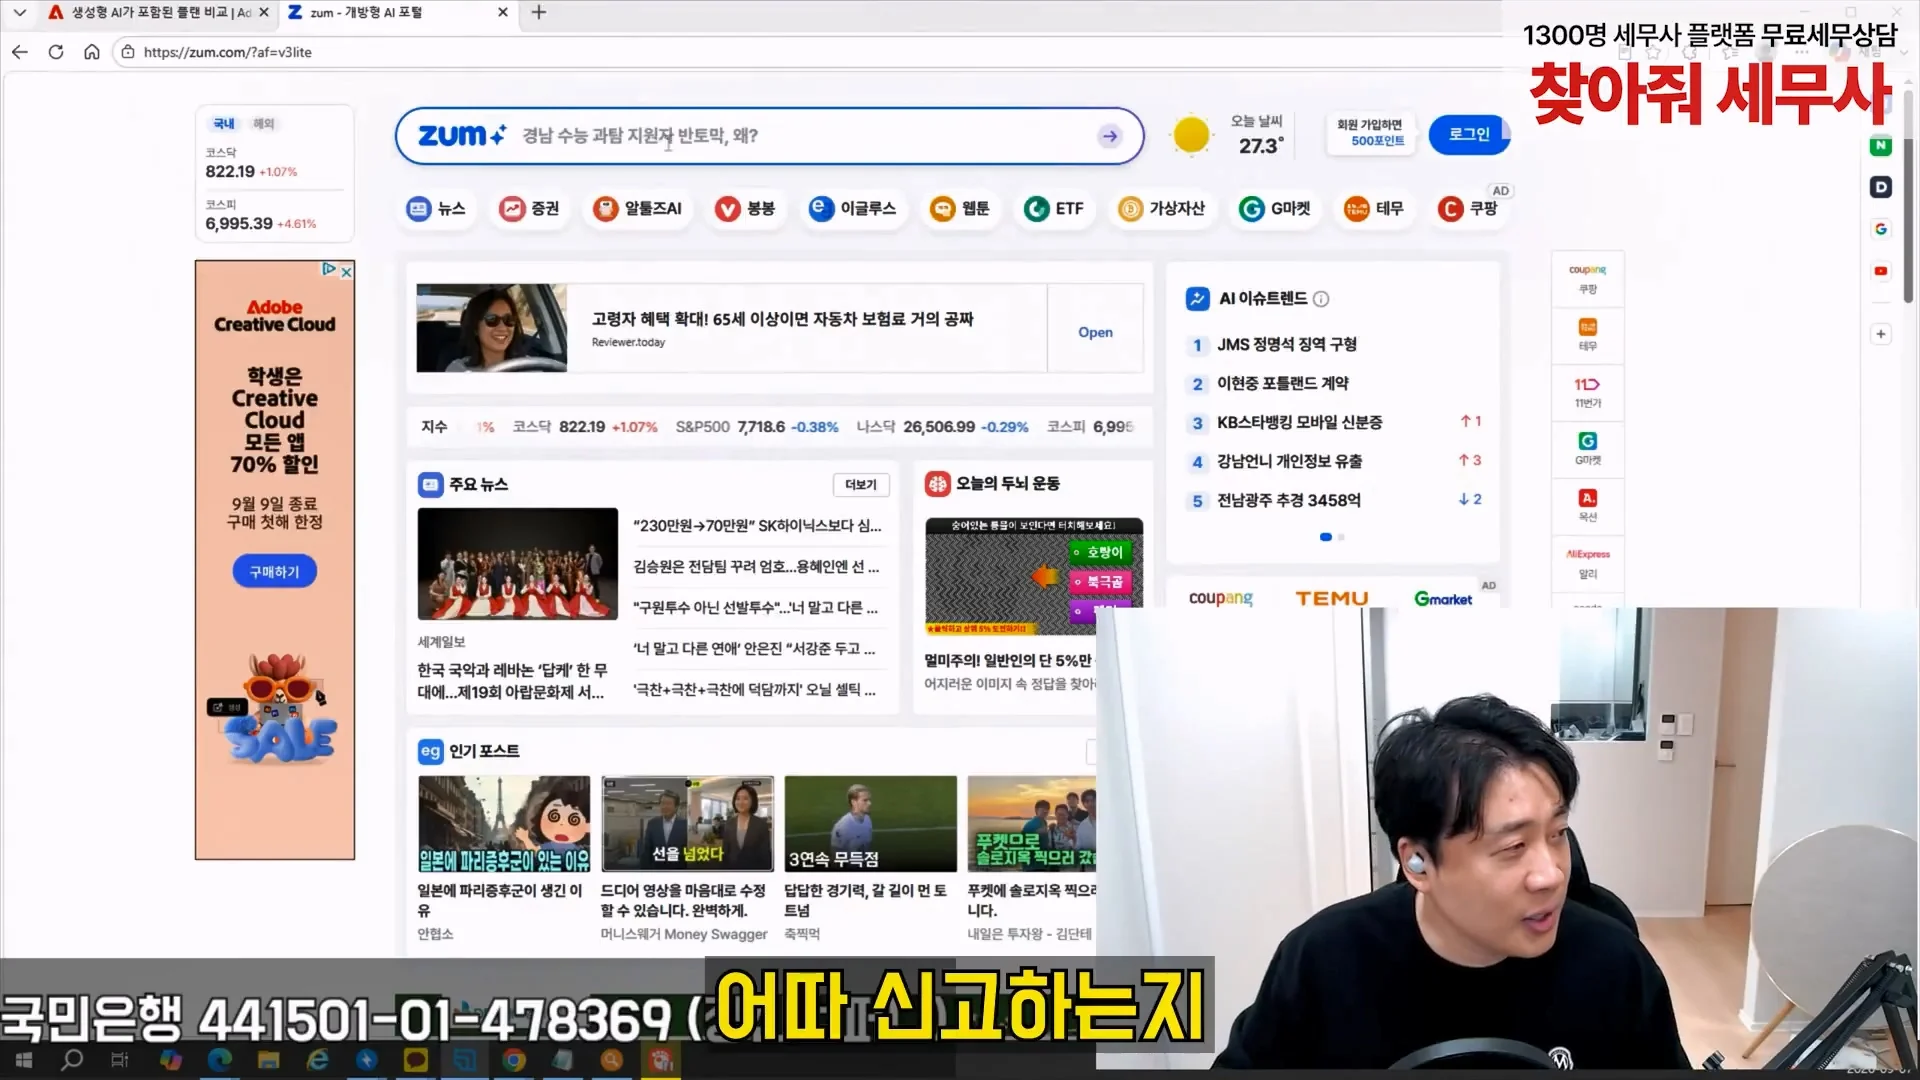Screen dimensions: 1920x1080
Task: Open Google from the browser side panel
Action: coord(1881,229)
